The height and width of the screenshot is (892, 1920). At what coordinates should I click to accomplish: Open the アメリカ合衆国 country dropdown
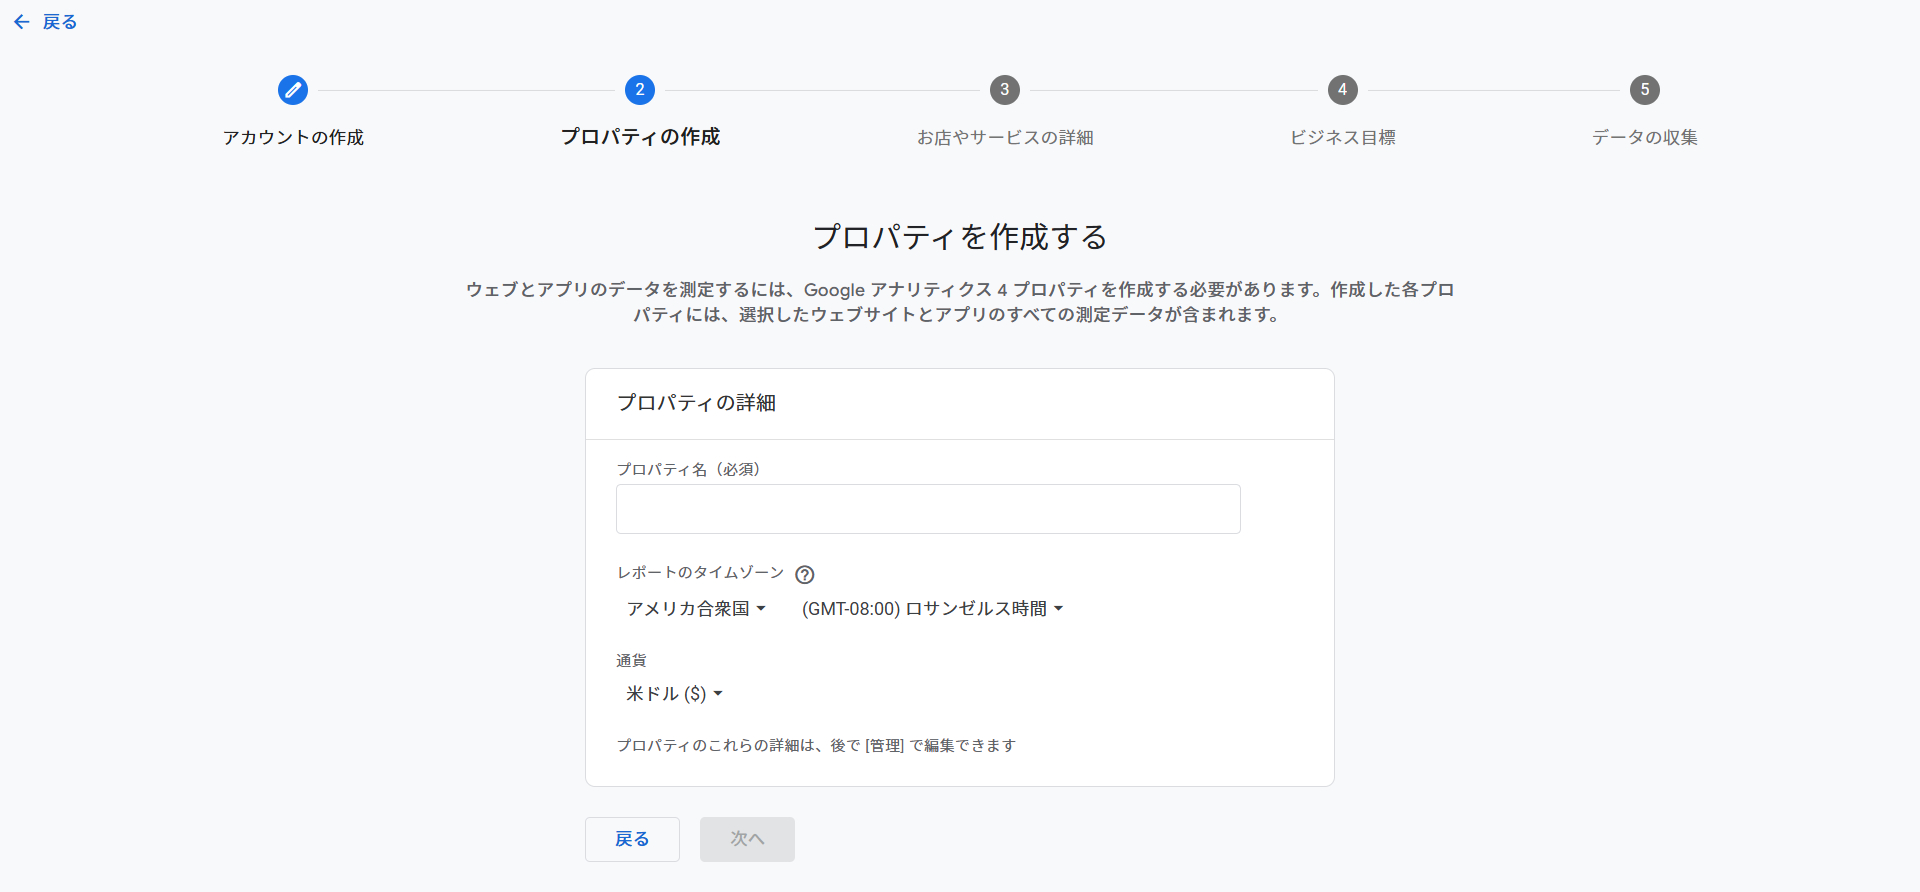(x=696, y=608)
